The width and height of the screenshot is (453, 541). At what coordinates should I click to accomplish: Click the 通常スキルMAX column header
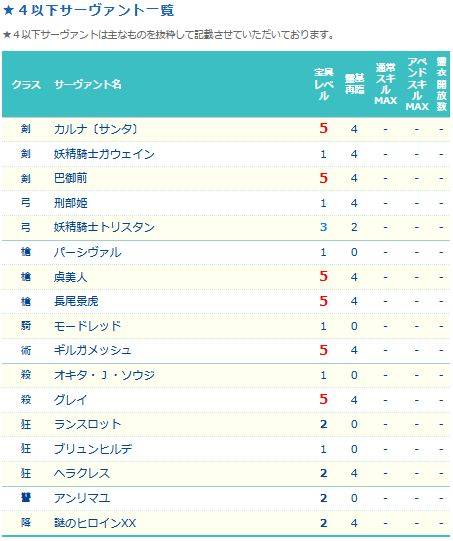coord(385,84)
